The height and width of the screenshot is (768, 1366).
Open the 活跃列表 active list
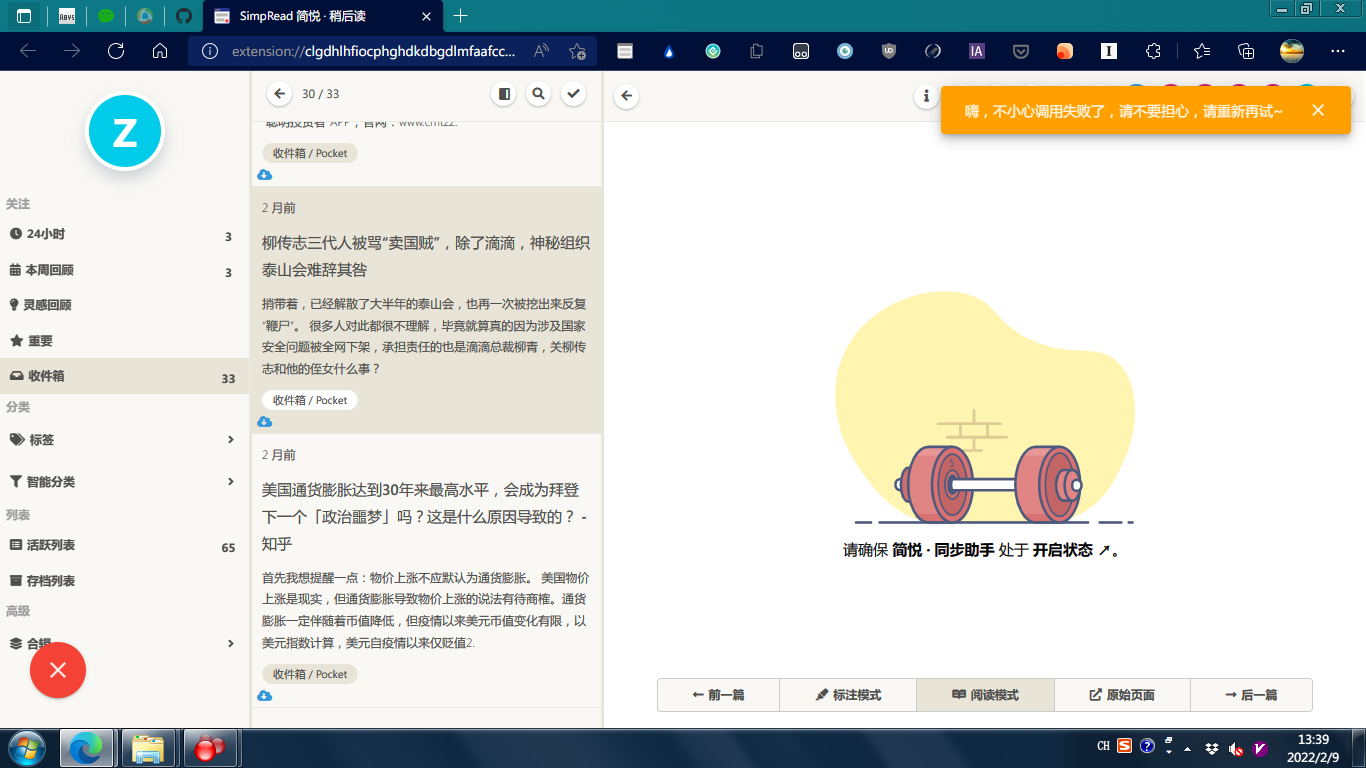coord(124,546)
